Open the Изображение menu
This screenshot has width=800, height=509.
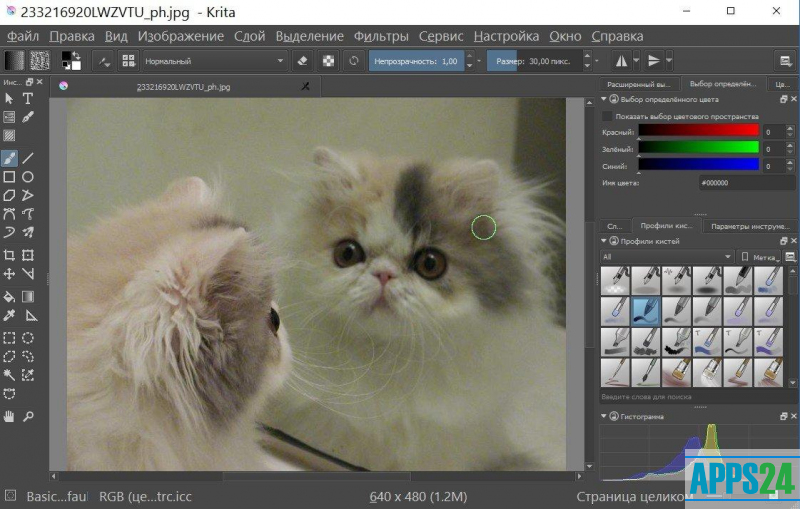(181, 36)
